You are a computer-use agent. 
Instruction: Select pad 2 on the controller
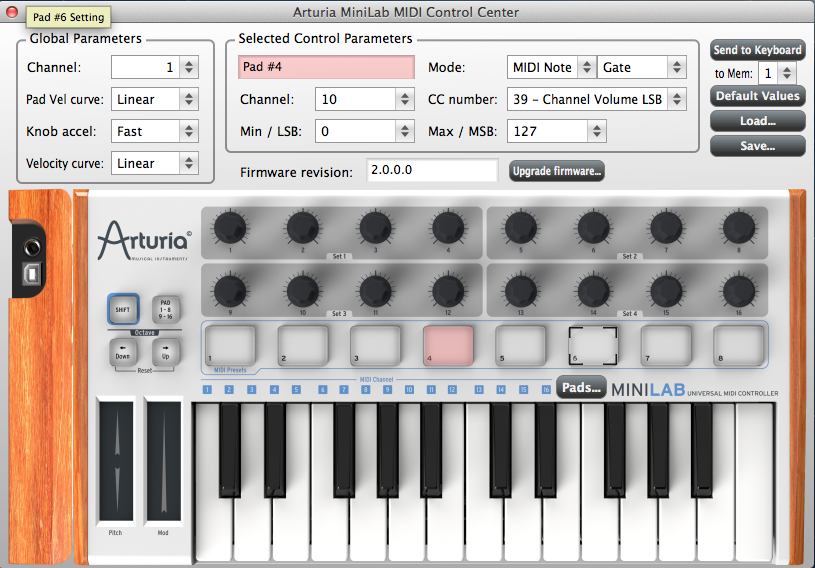coord(303,346)
